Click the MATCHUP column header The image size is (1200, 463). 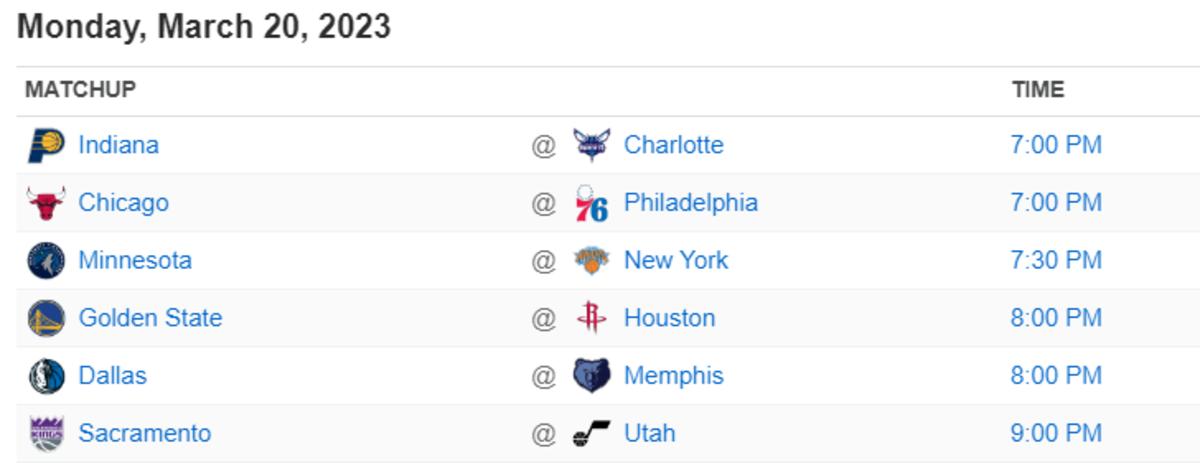[80, 89]
